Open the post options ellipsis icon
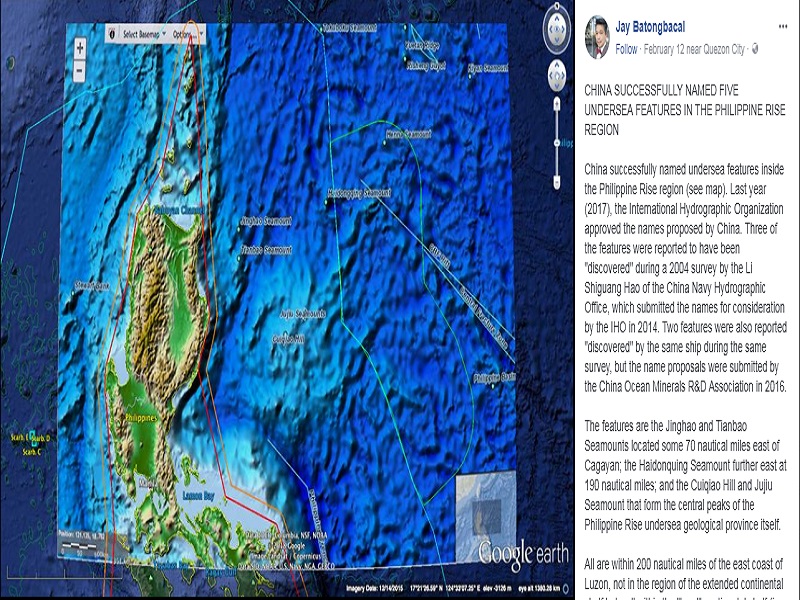Image resolution: width=800 pixels, height=600 pixels. [x=785, y=24]
